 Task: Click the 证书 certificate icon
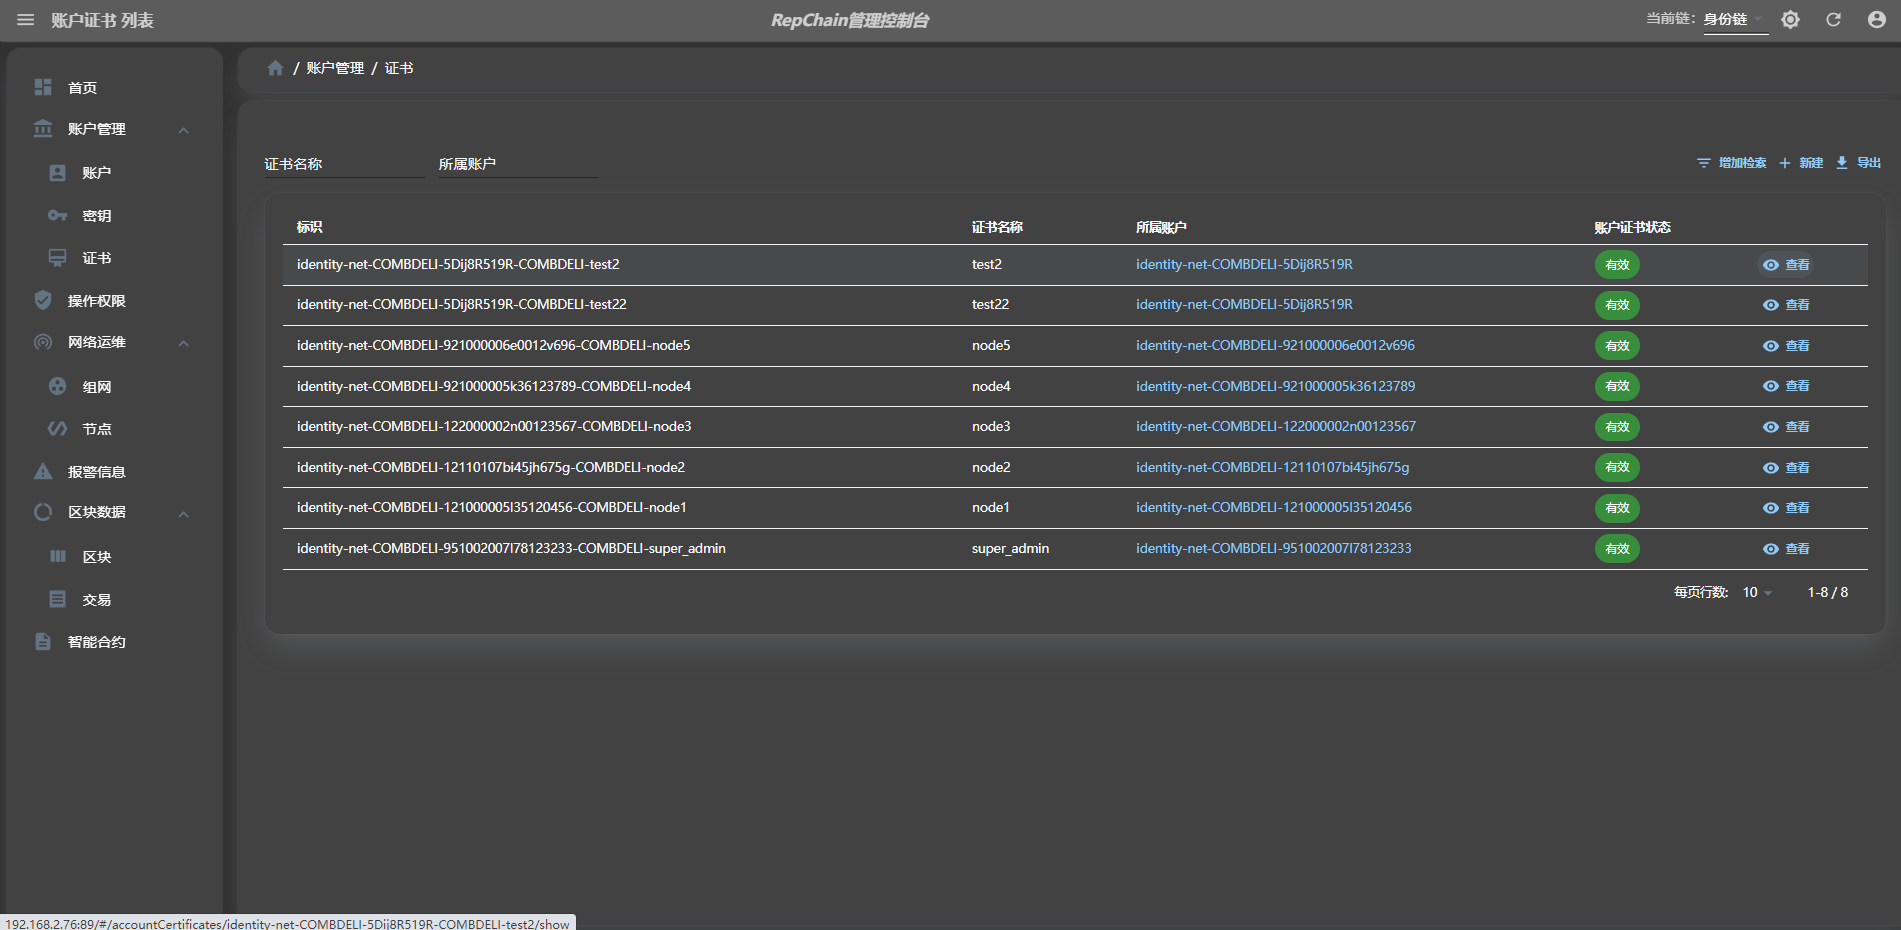(x=58, y=258)
